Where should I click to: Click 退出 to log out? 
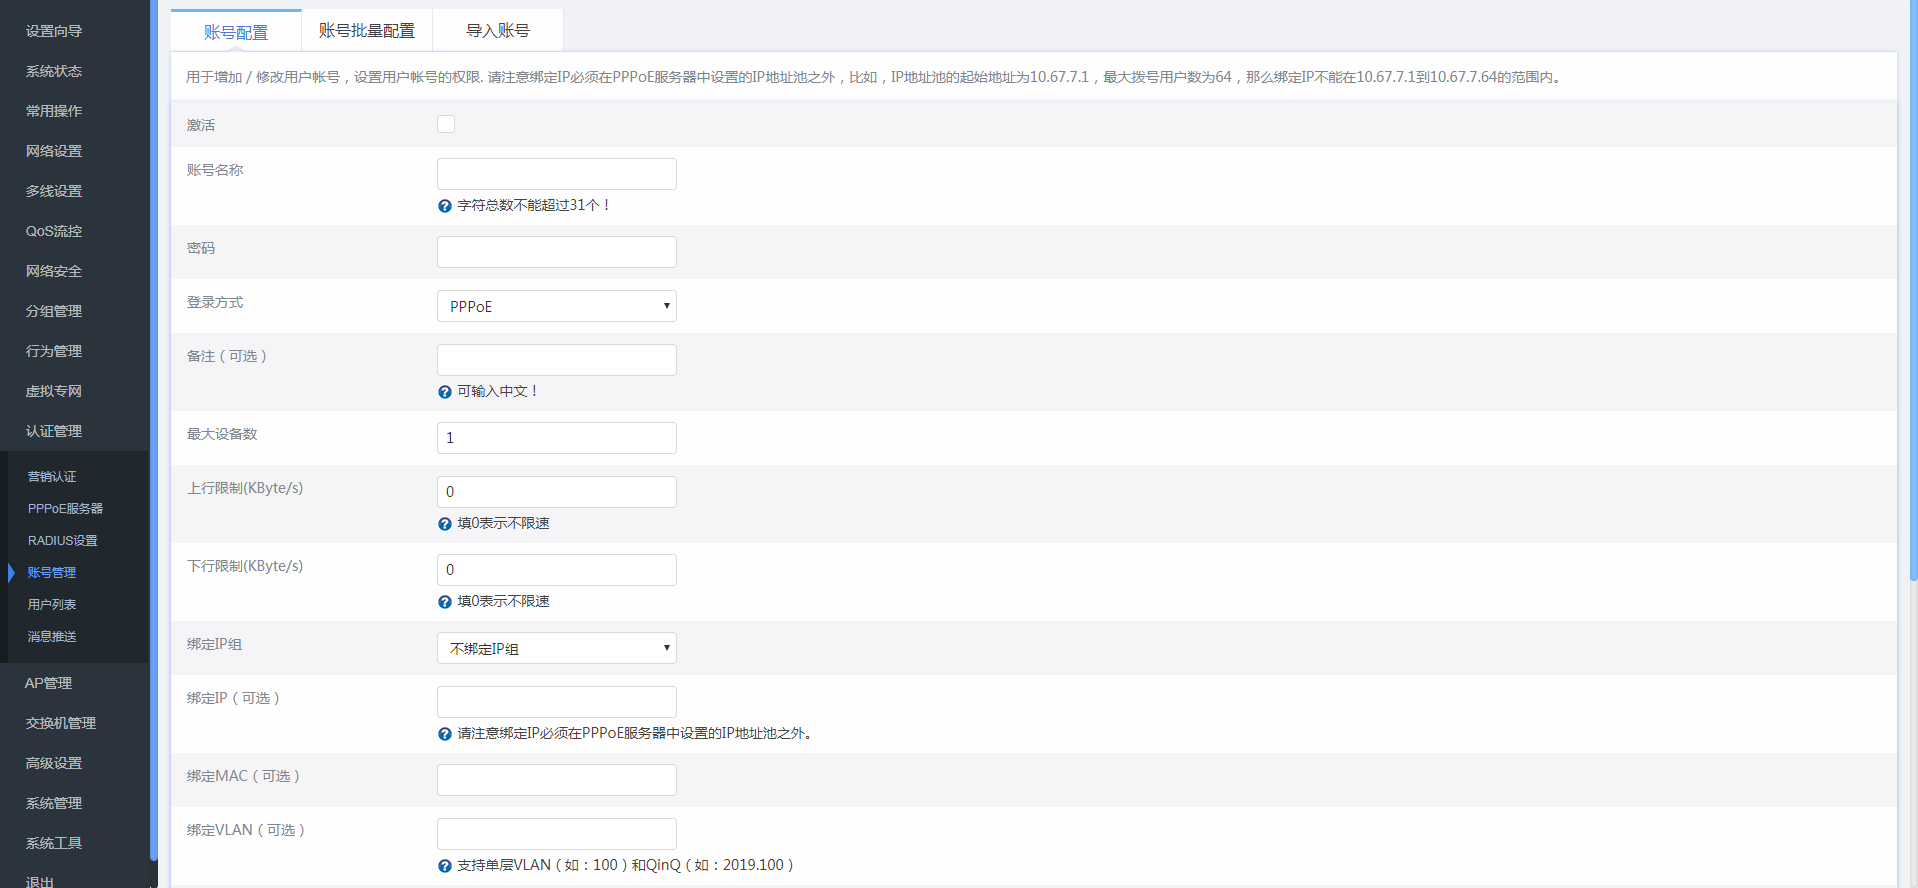pos(40,882)
